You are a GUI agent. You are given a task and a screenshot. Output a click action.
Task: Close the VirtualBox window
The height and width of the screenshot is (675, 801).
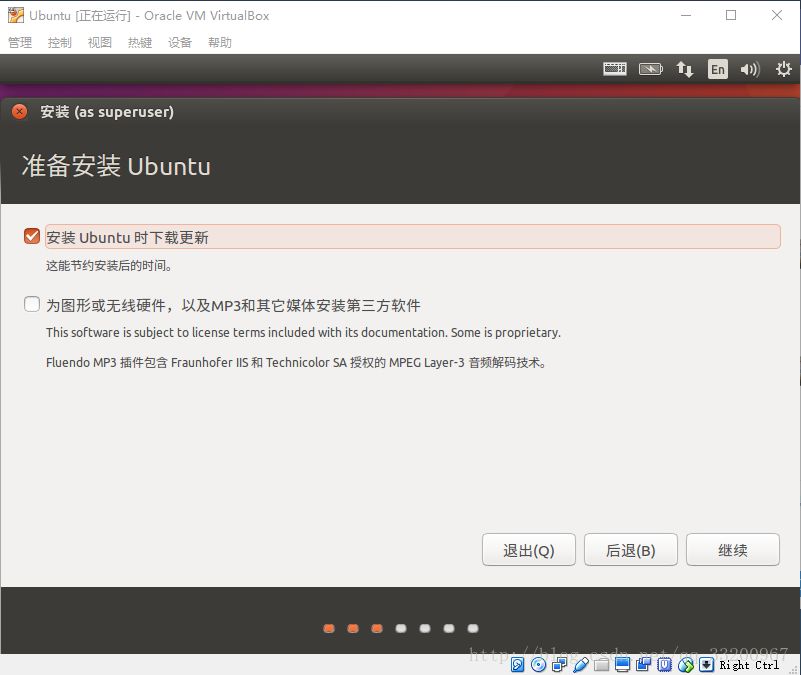point(776,15)
